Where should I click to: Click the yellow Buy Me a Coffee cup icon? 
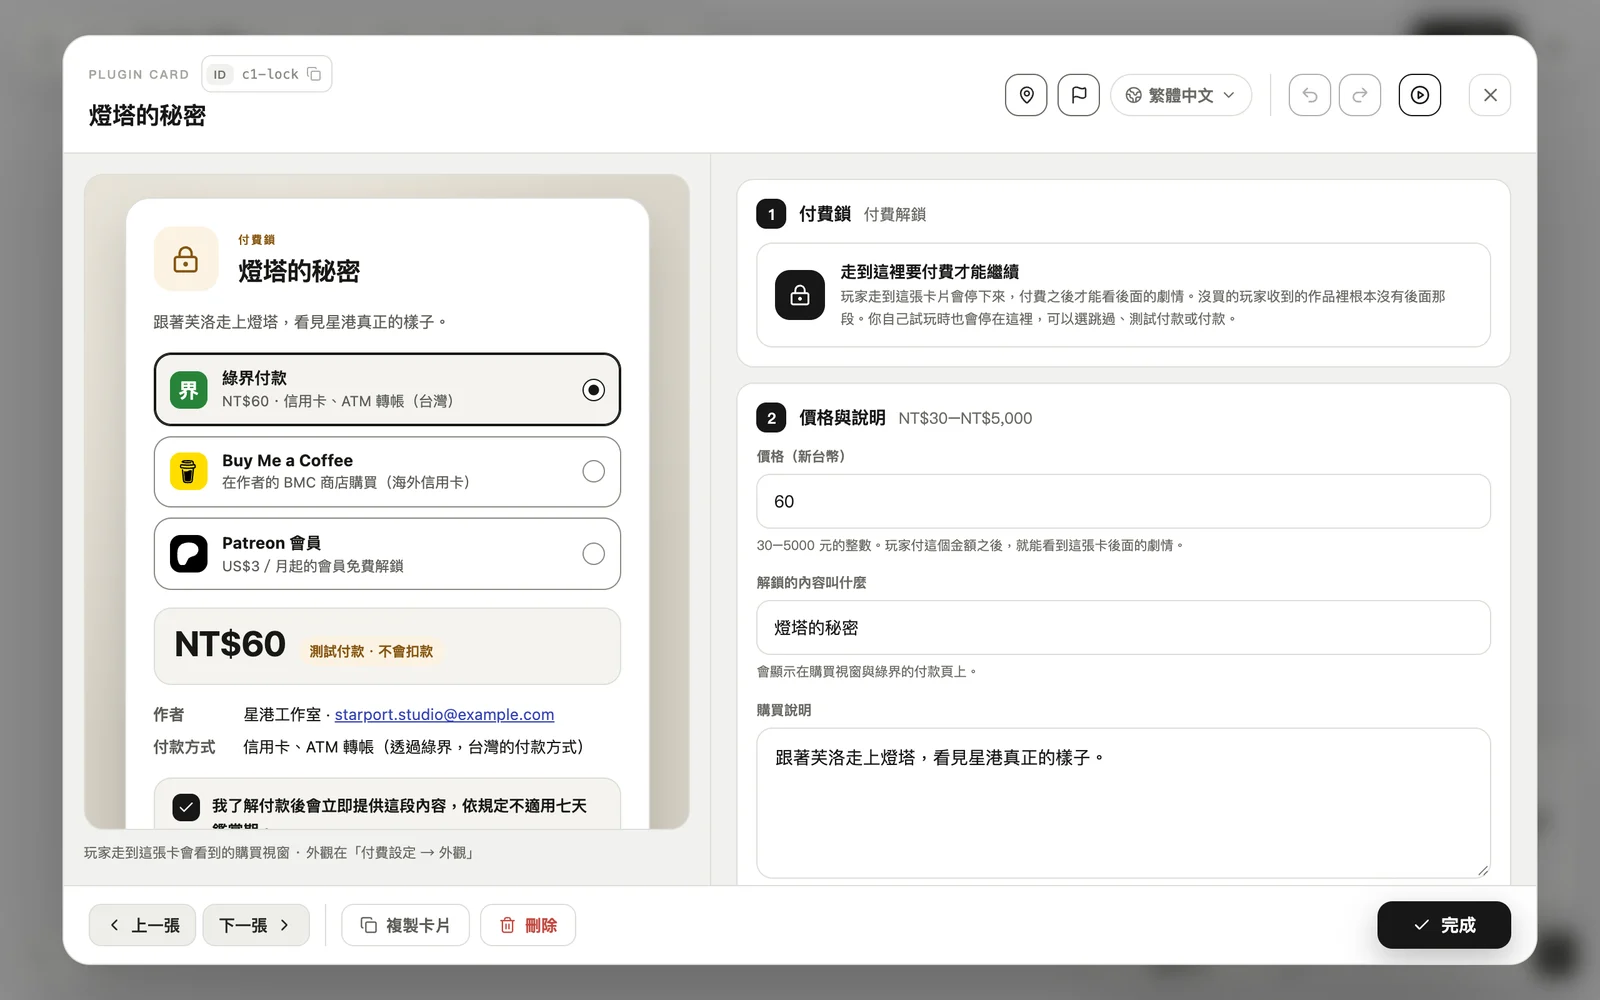click(188, 471)
